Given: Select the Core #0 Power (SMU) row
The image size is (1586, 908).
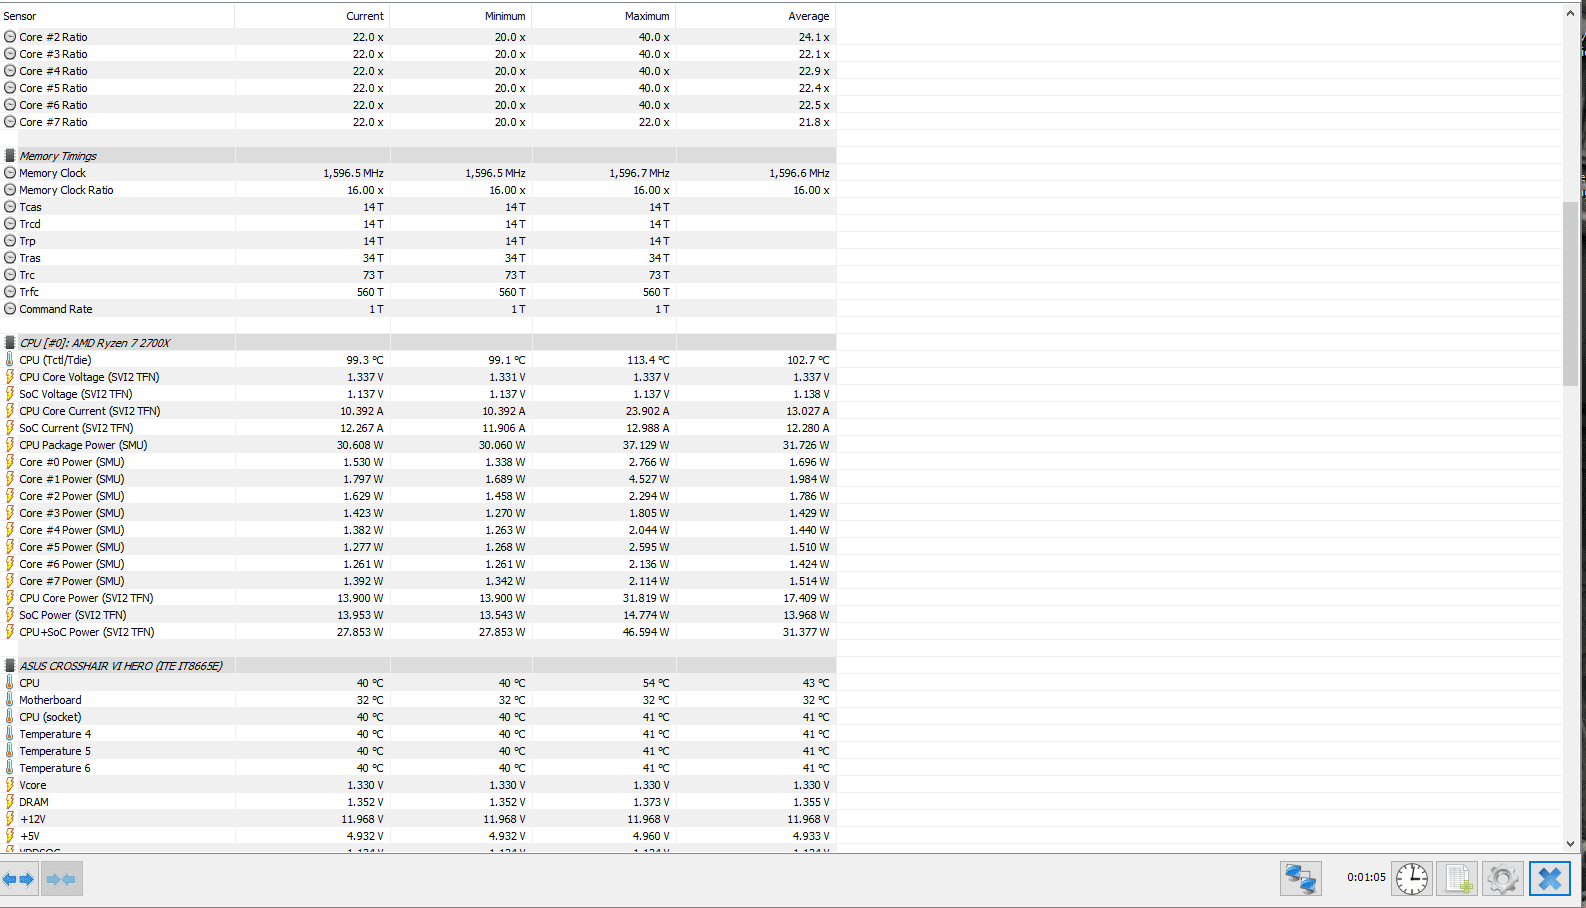Looking at the screenshot, I should [x=418, y=462].
